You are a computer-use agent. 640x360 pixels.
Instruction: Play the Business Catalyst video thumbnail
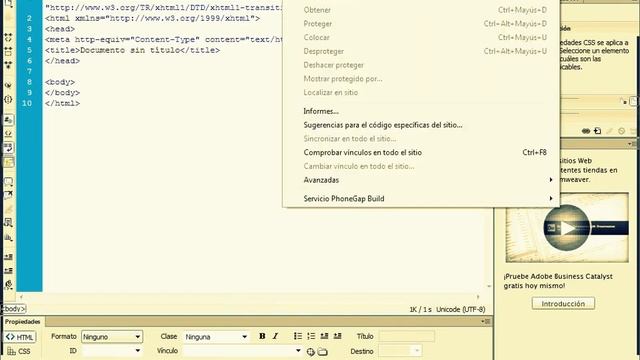(567, 228)
